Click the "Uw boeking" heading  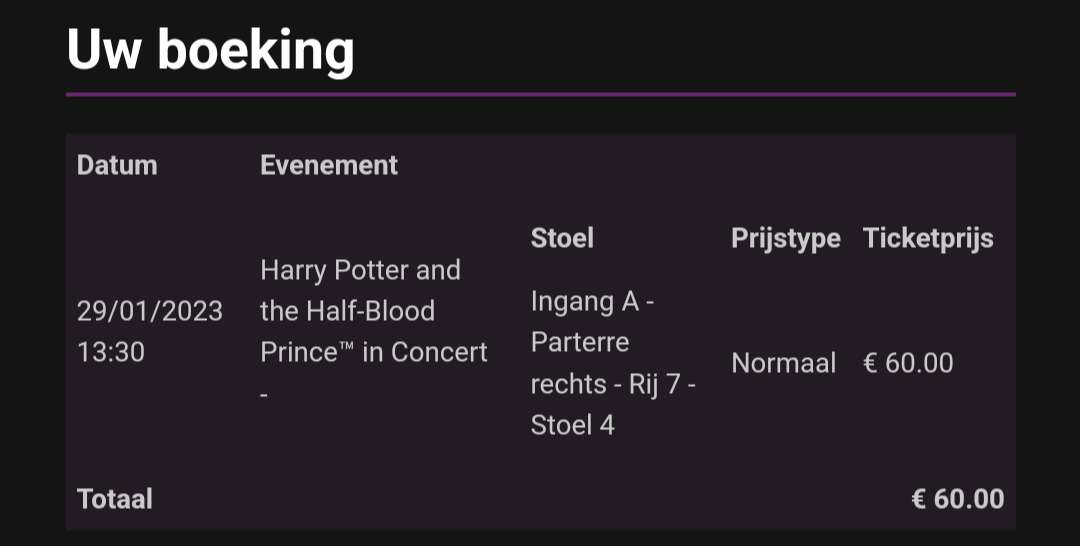pos(210,51)
